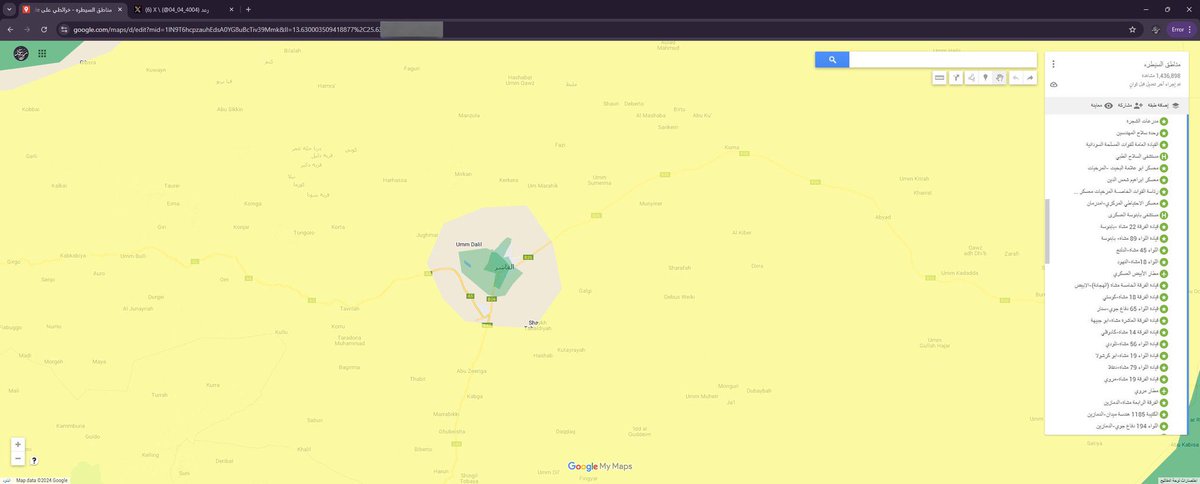This screenshot has width=1200, height=484.
Task: Open the browser tab list dropdown arrow
Action: [9, 9]
